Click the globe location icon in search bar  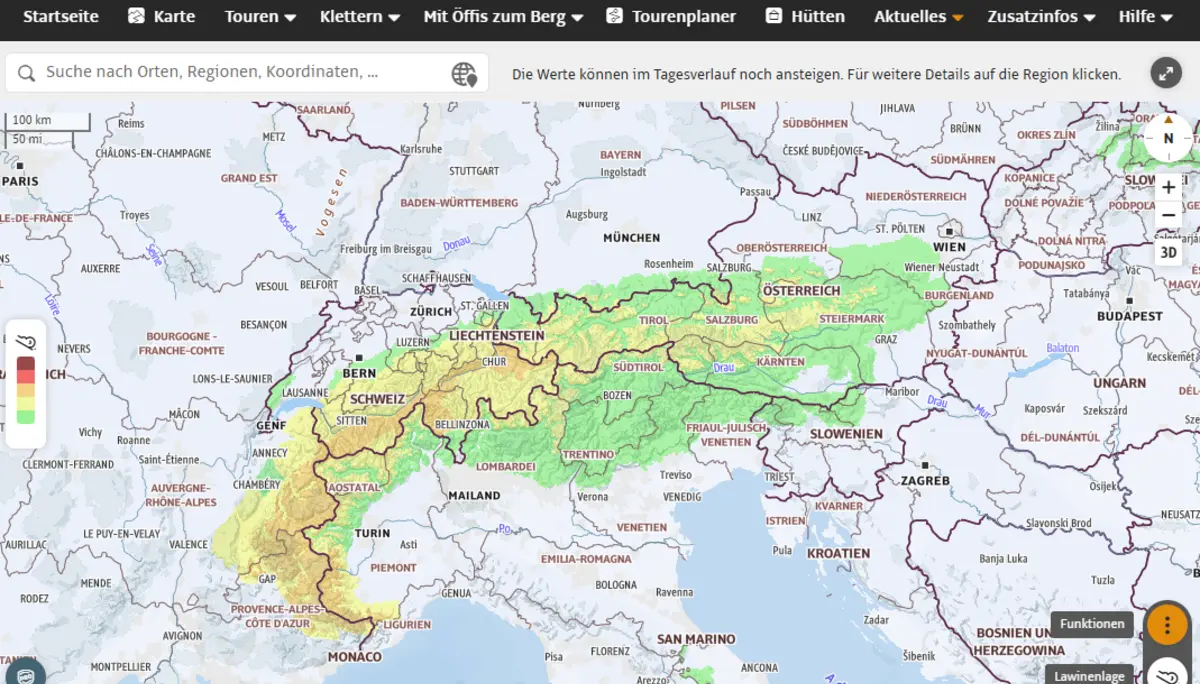click(x=464, y=73)
